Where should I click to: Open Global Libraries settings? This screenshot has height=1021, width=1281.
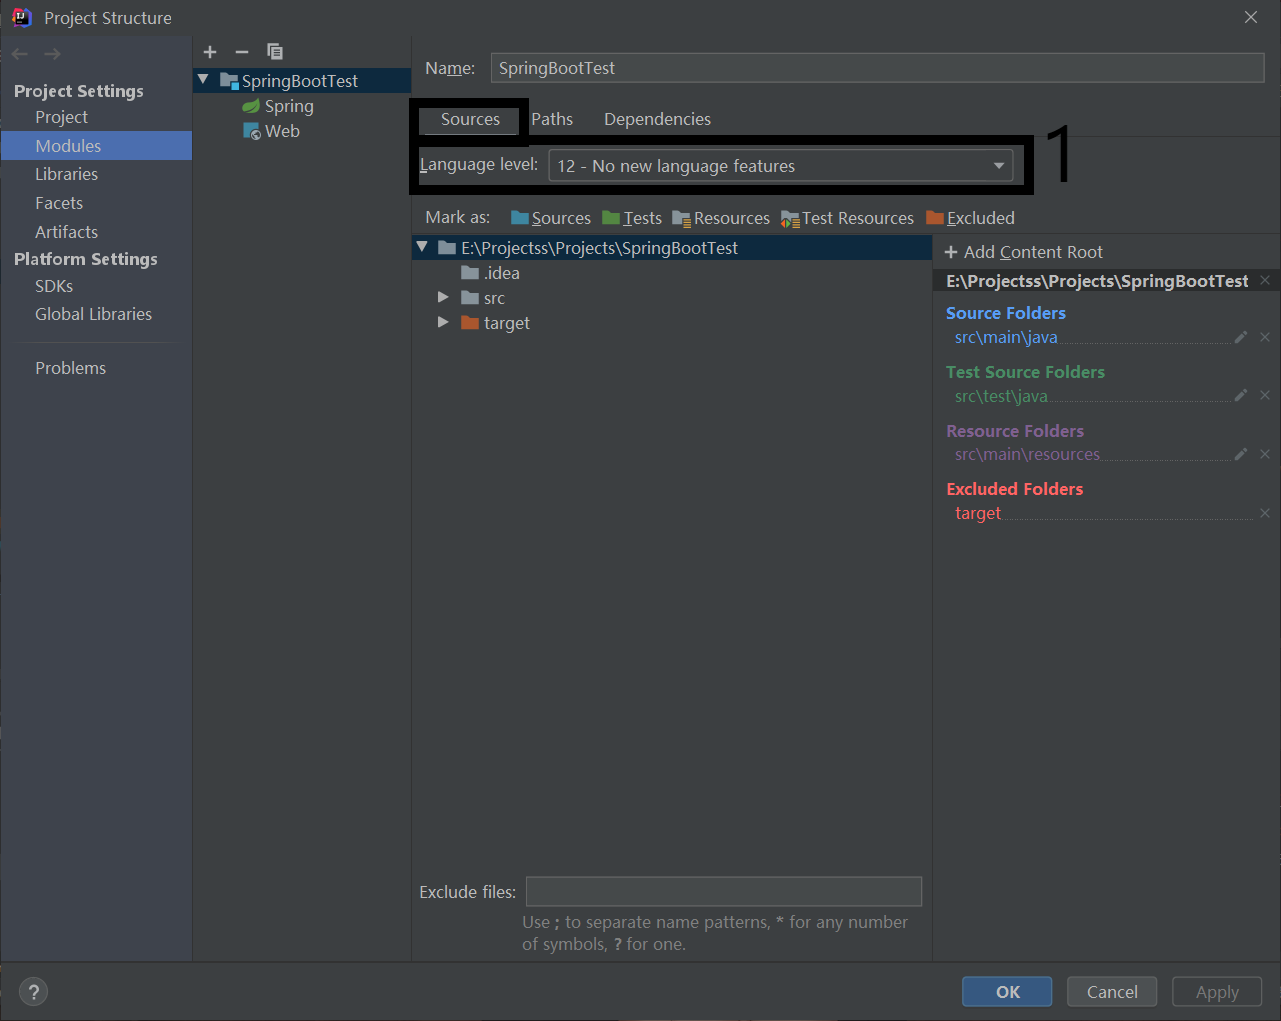(x=96, y=314)
